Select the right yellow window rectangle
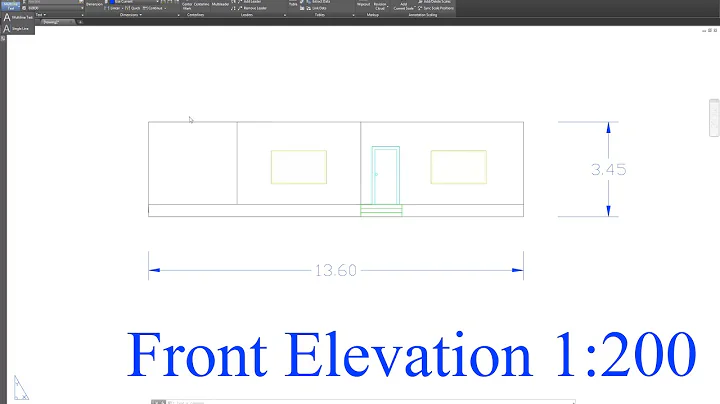Image resolution: width=720 pixels, height=404 pixels. coord(459,167)
